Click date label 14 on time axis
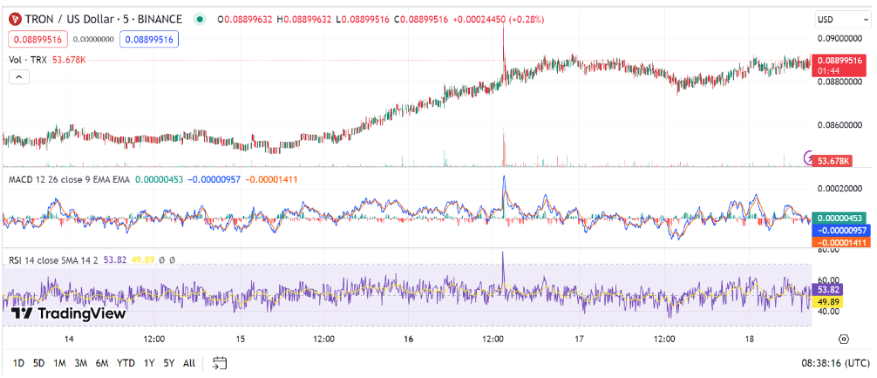 69,339
